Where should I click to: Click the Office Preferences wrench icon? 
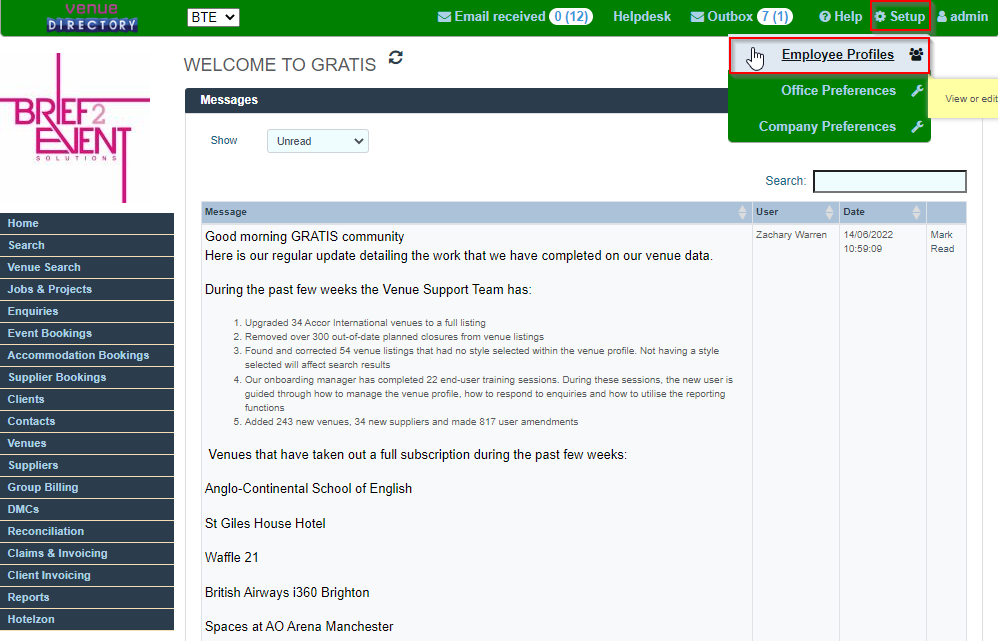click(x=917, y=91)
